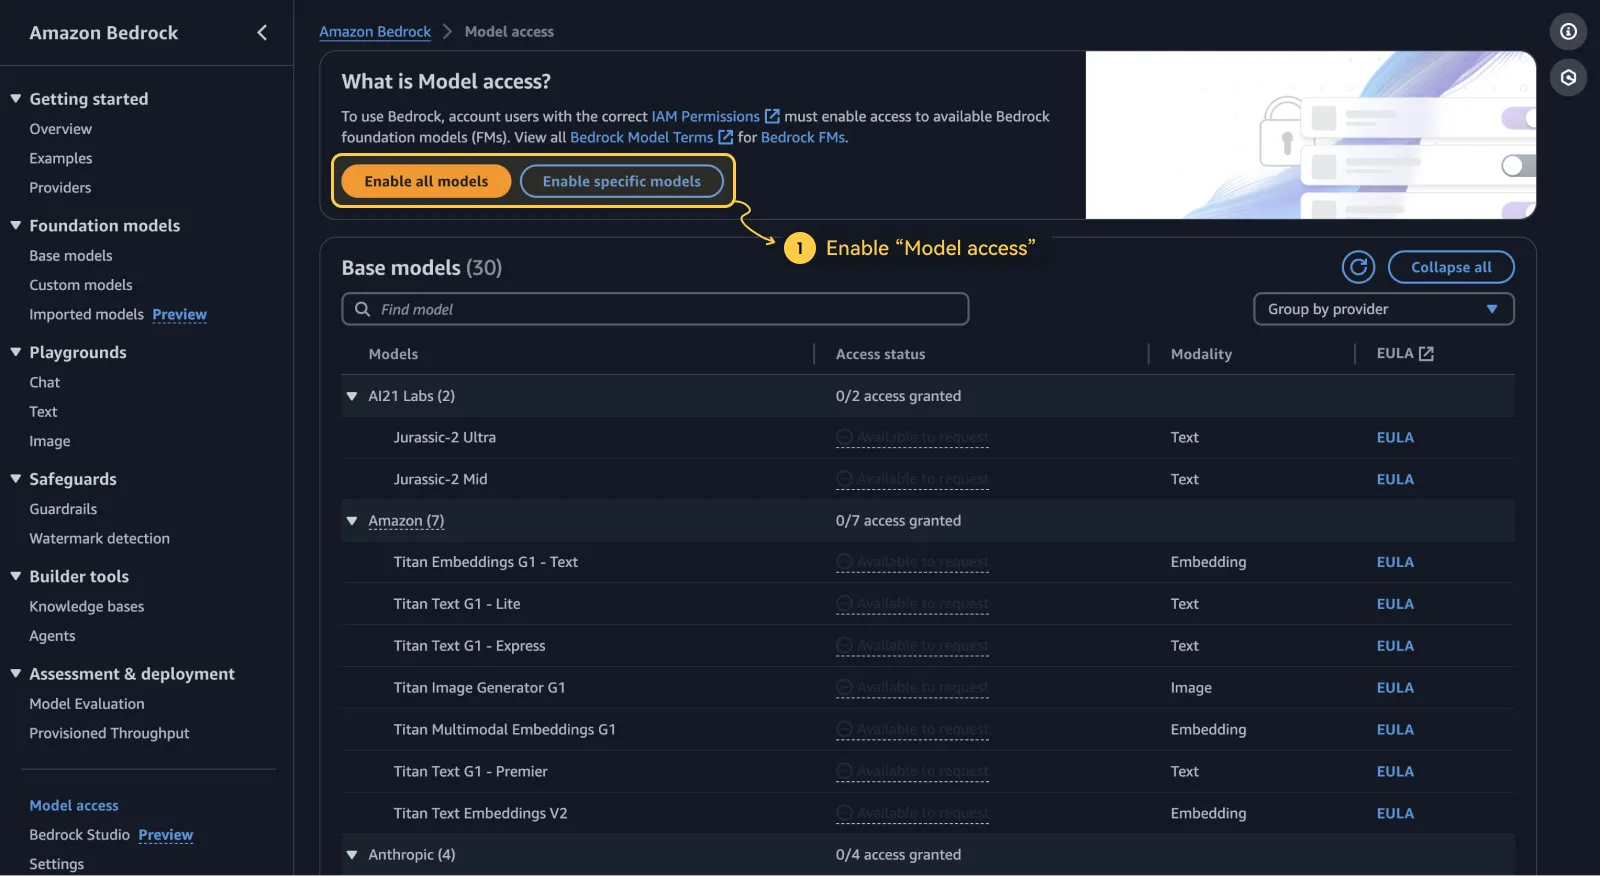Open the Amazon Bedrock breadcrumb link
Screen dimensions: 1600x876
[x=375, y=32]
